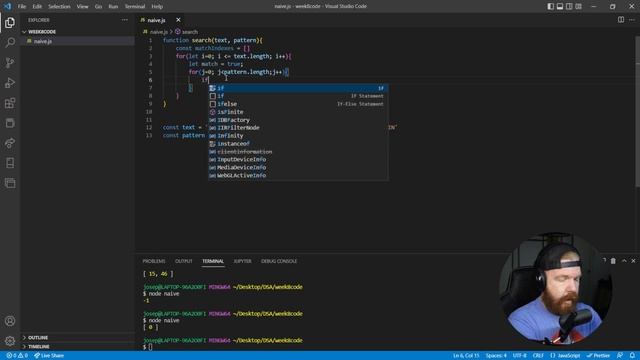Select the Infinity suggestion
Screen dimensions: 640x360
(298, 136)
